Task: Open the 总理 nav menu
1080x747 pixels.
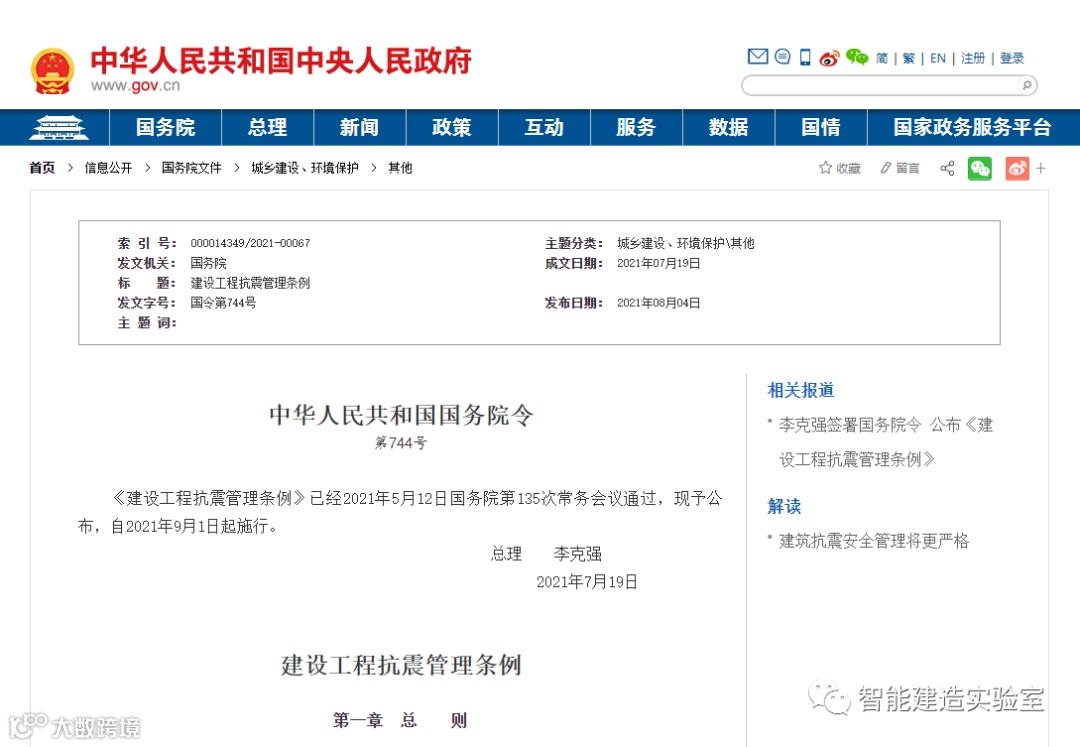Action: click(x=267, y=127)
